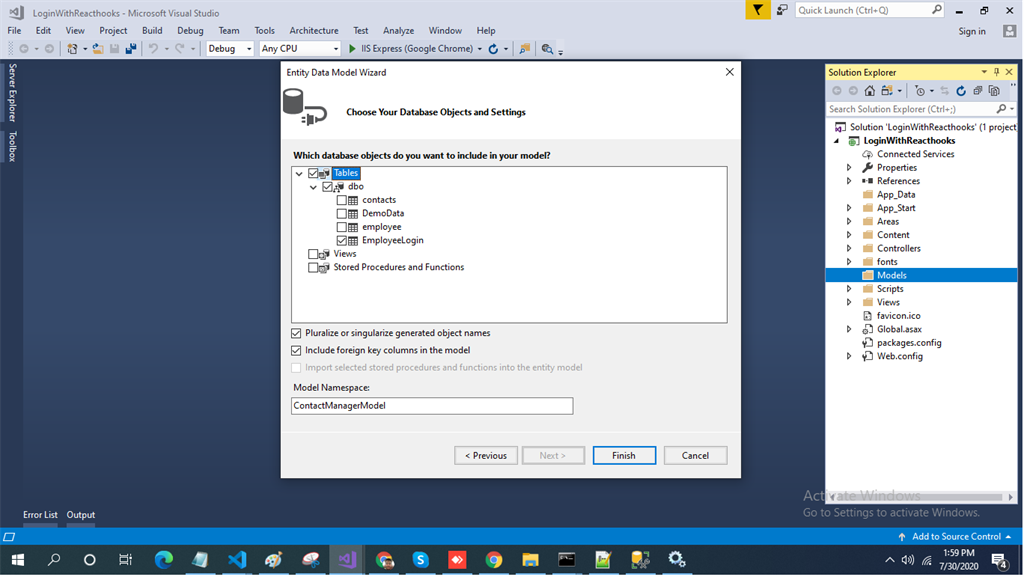Open the IIS Express browser dropdown arrow

[x=479, y=49]
